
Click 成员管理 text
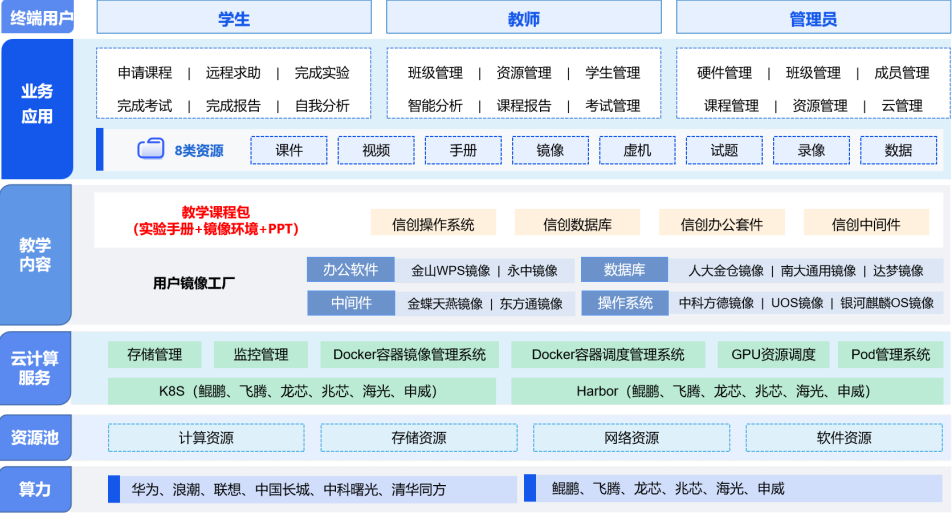click(902, 73)
